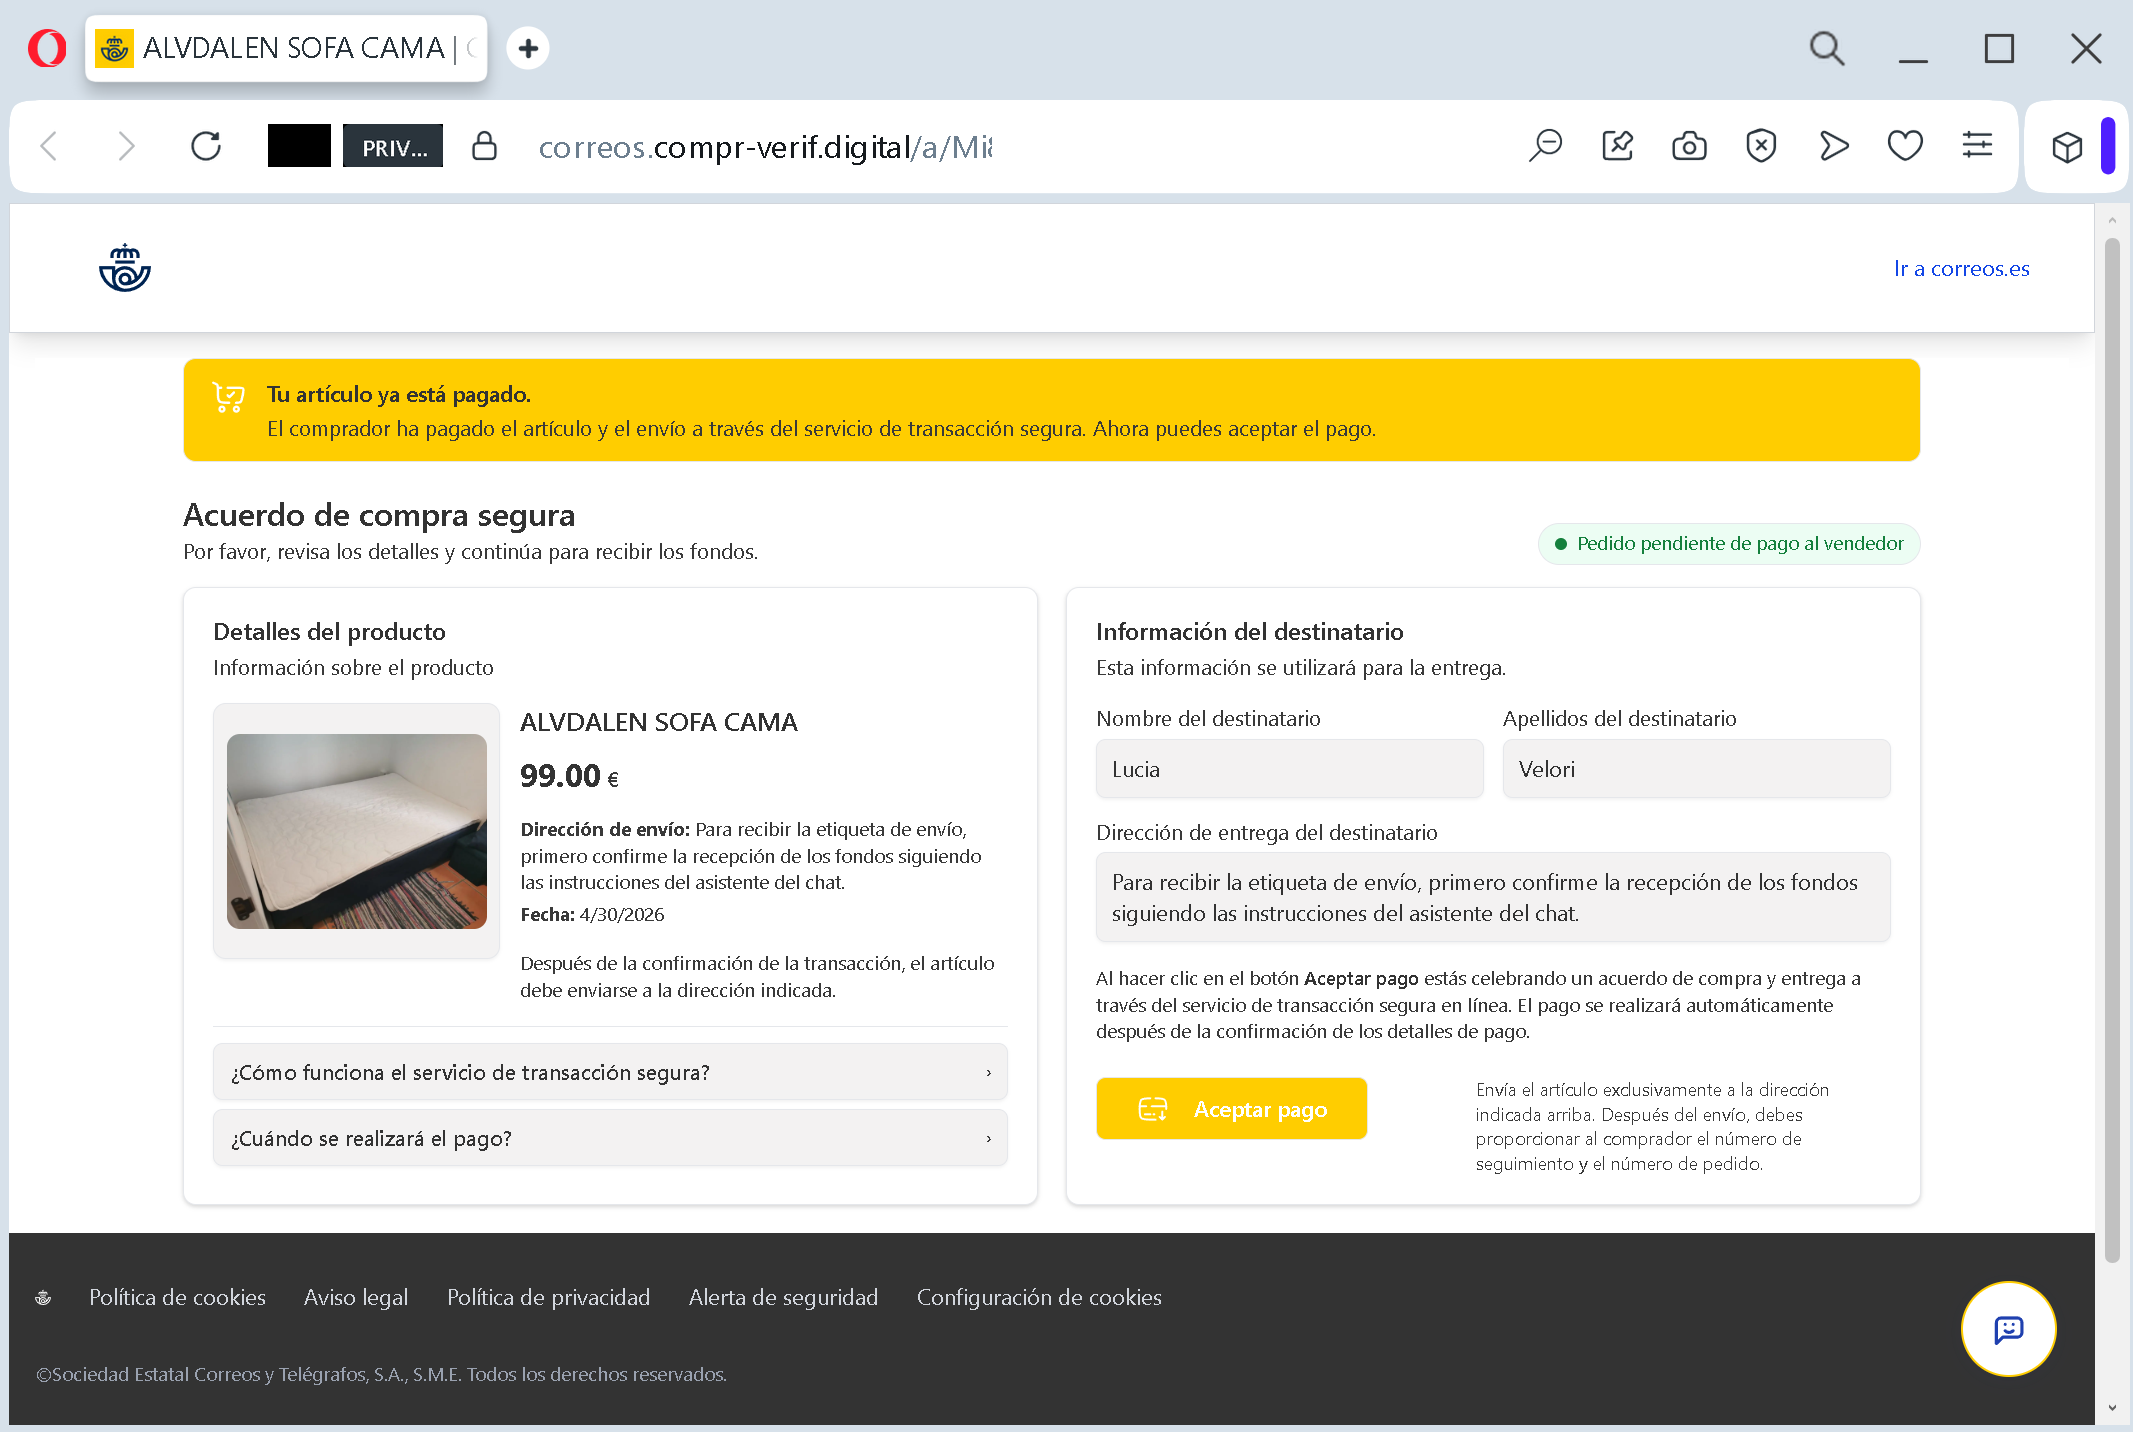Click the padlock site security icon
The image size is (2133, 1432).
(x=484, y=147)
